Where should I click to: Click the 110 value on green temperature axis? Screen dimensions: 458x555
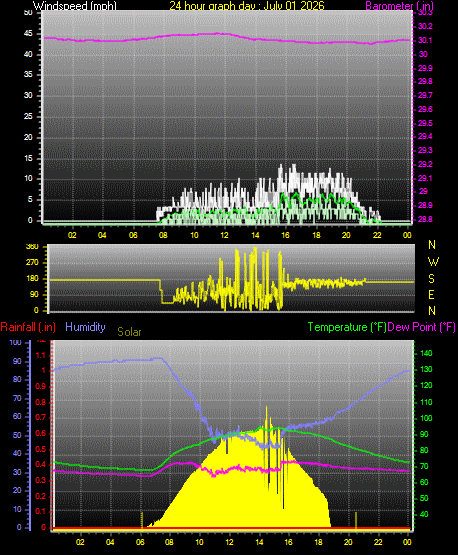click(426, 402)
